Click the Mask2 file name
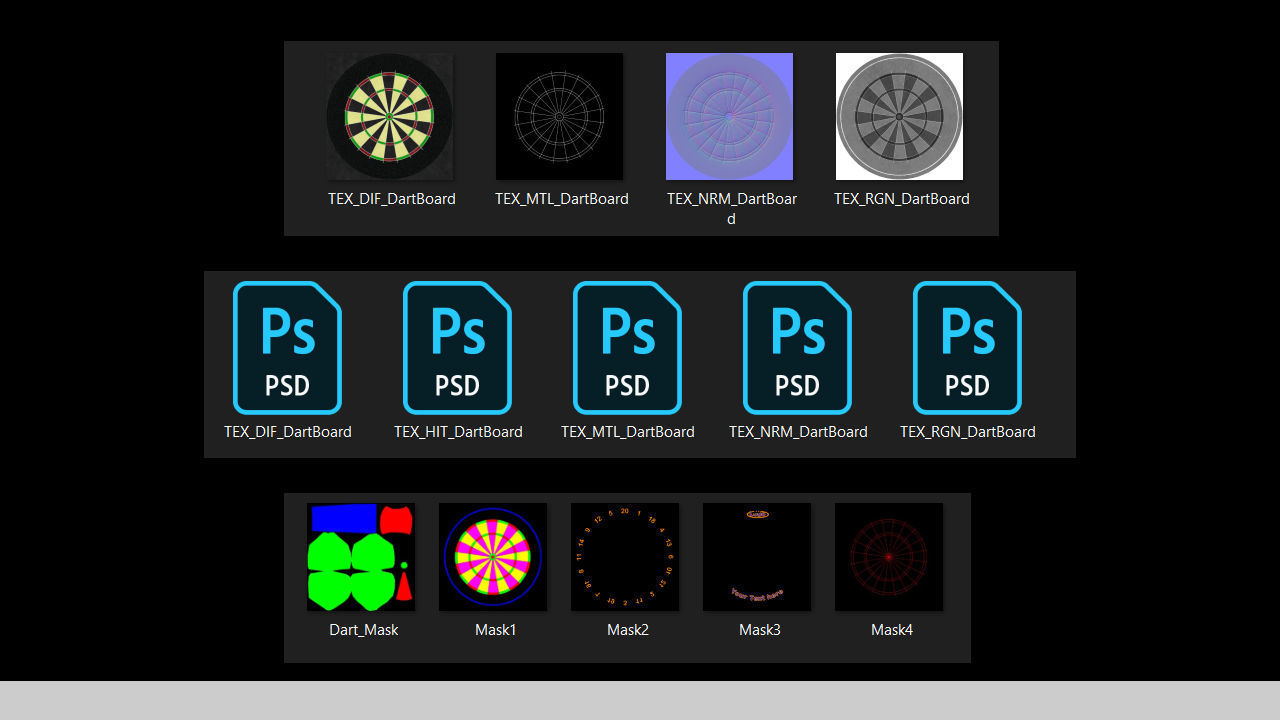Viewport: 1280px width, 720px height. [x=628, y=630]
